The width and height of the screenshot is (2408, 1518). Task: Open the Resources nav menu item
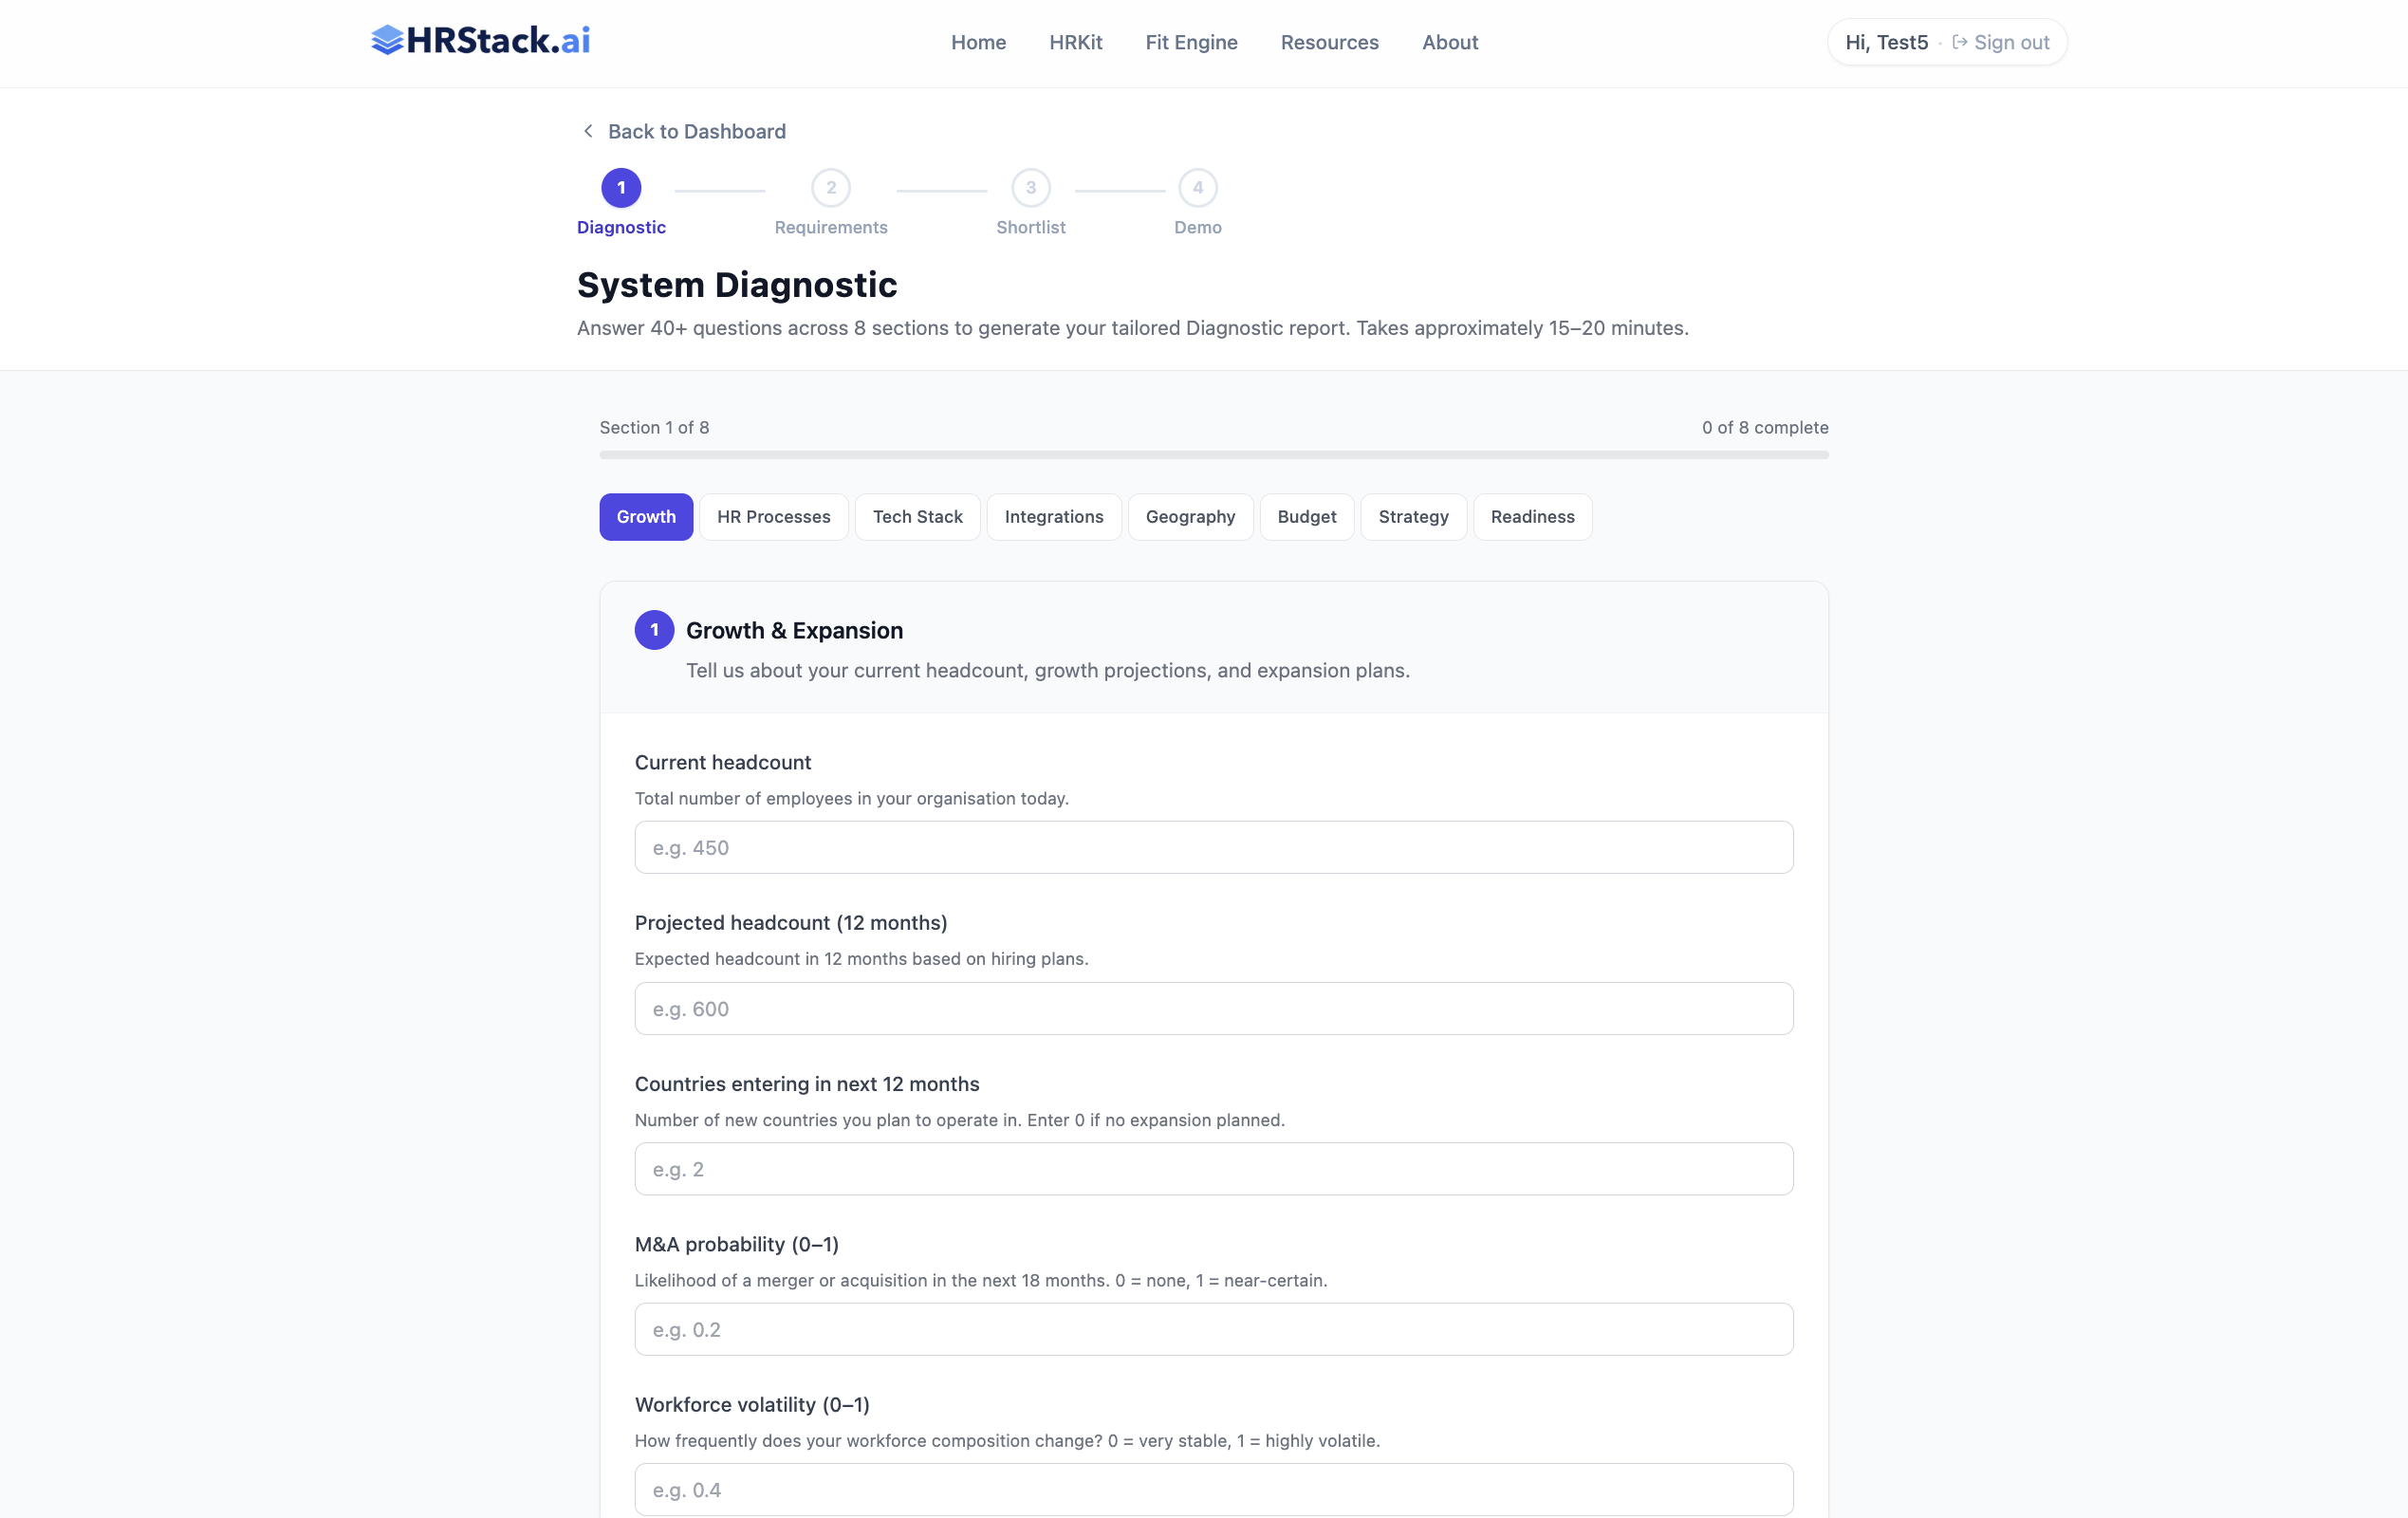coord(1329,42)
